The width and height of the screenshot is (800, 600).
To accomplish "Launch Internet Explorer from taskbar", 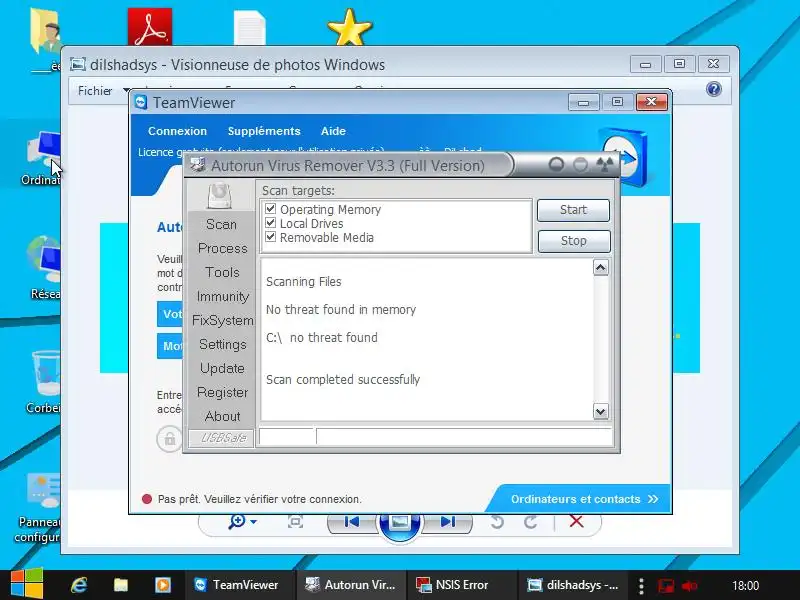I will tap(79, 585).
